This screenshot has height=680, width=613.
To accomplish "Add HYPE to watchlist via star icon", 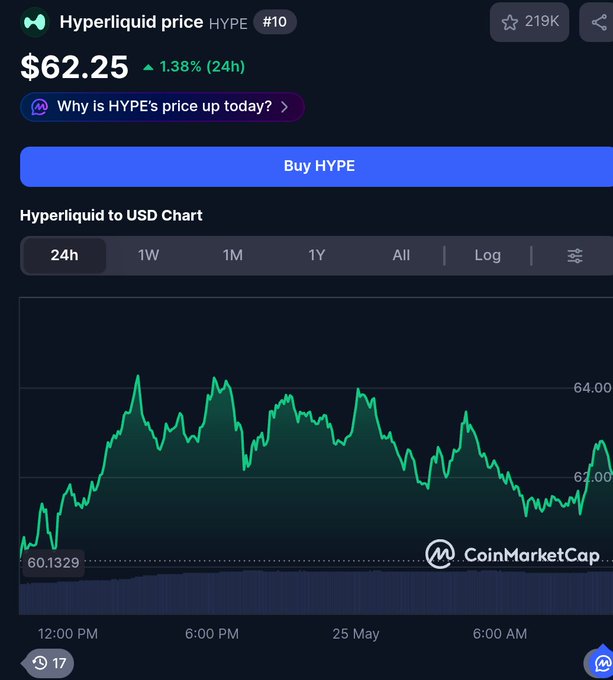I will (x=510, y=22).
